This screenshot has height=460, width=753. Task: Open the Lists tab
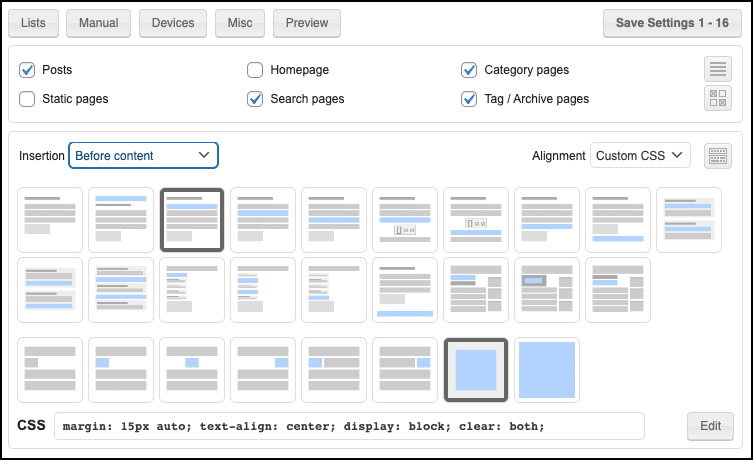pyautogui.click(x=34, y=23)
